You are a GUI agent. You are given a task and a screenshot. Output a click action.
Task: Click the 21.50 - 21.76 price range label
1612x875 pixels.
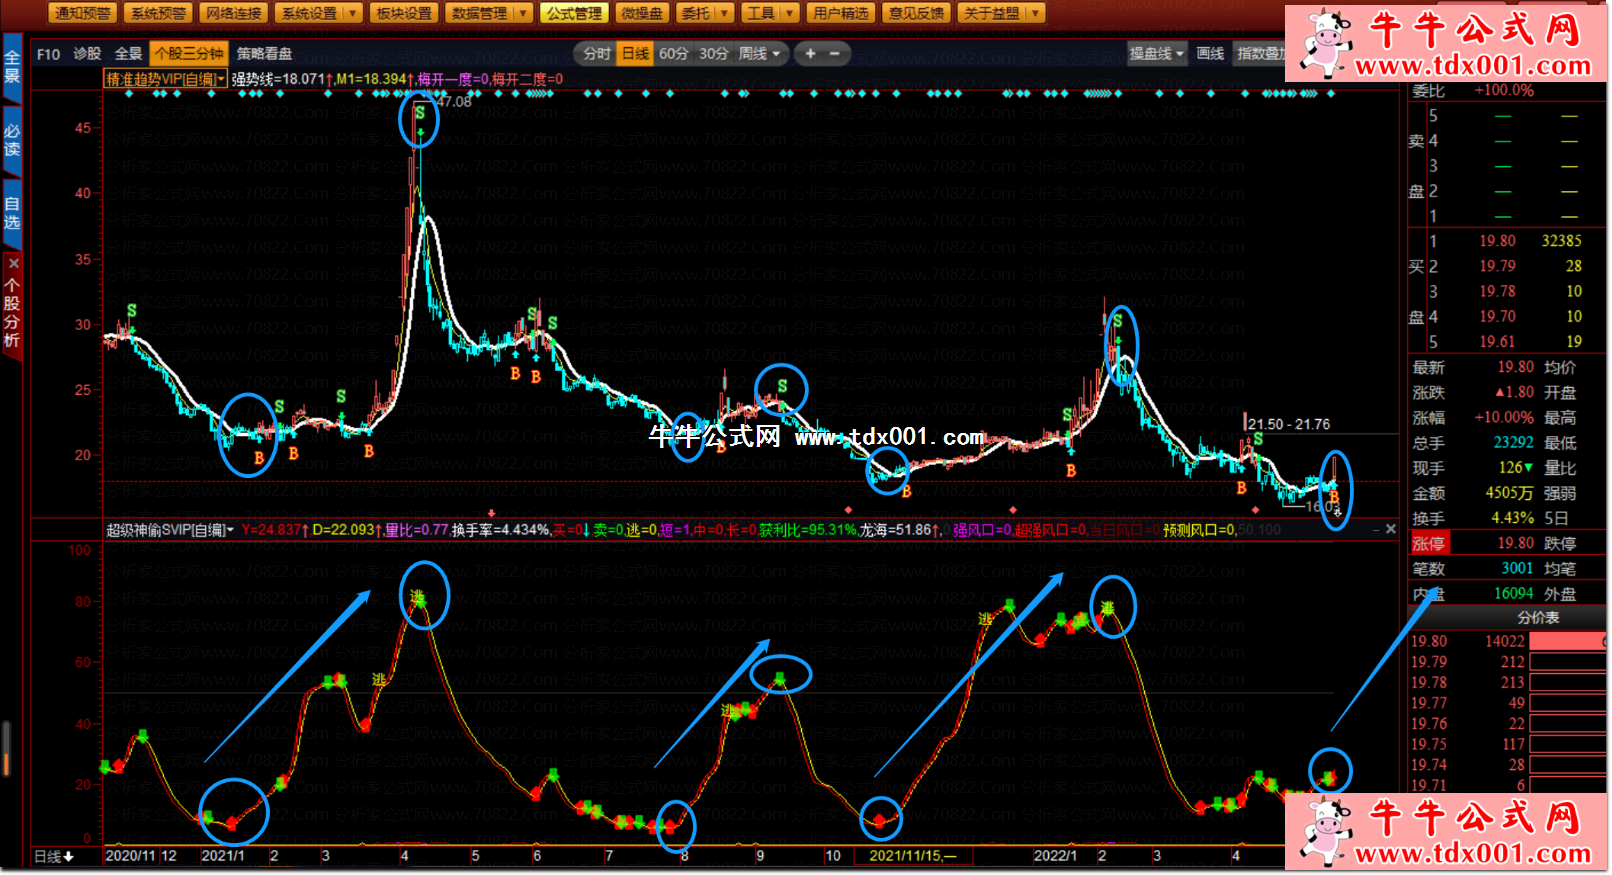coord(1289,425)
